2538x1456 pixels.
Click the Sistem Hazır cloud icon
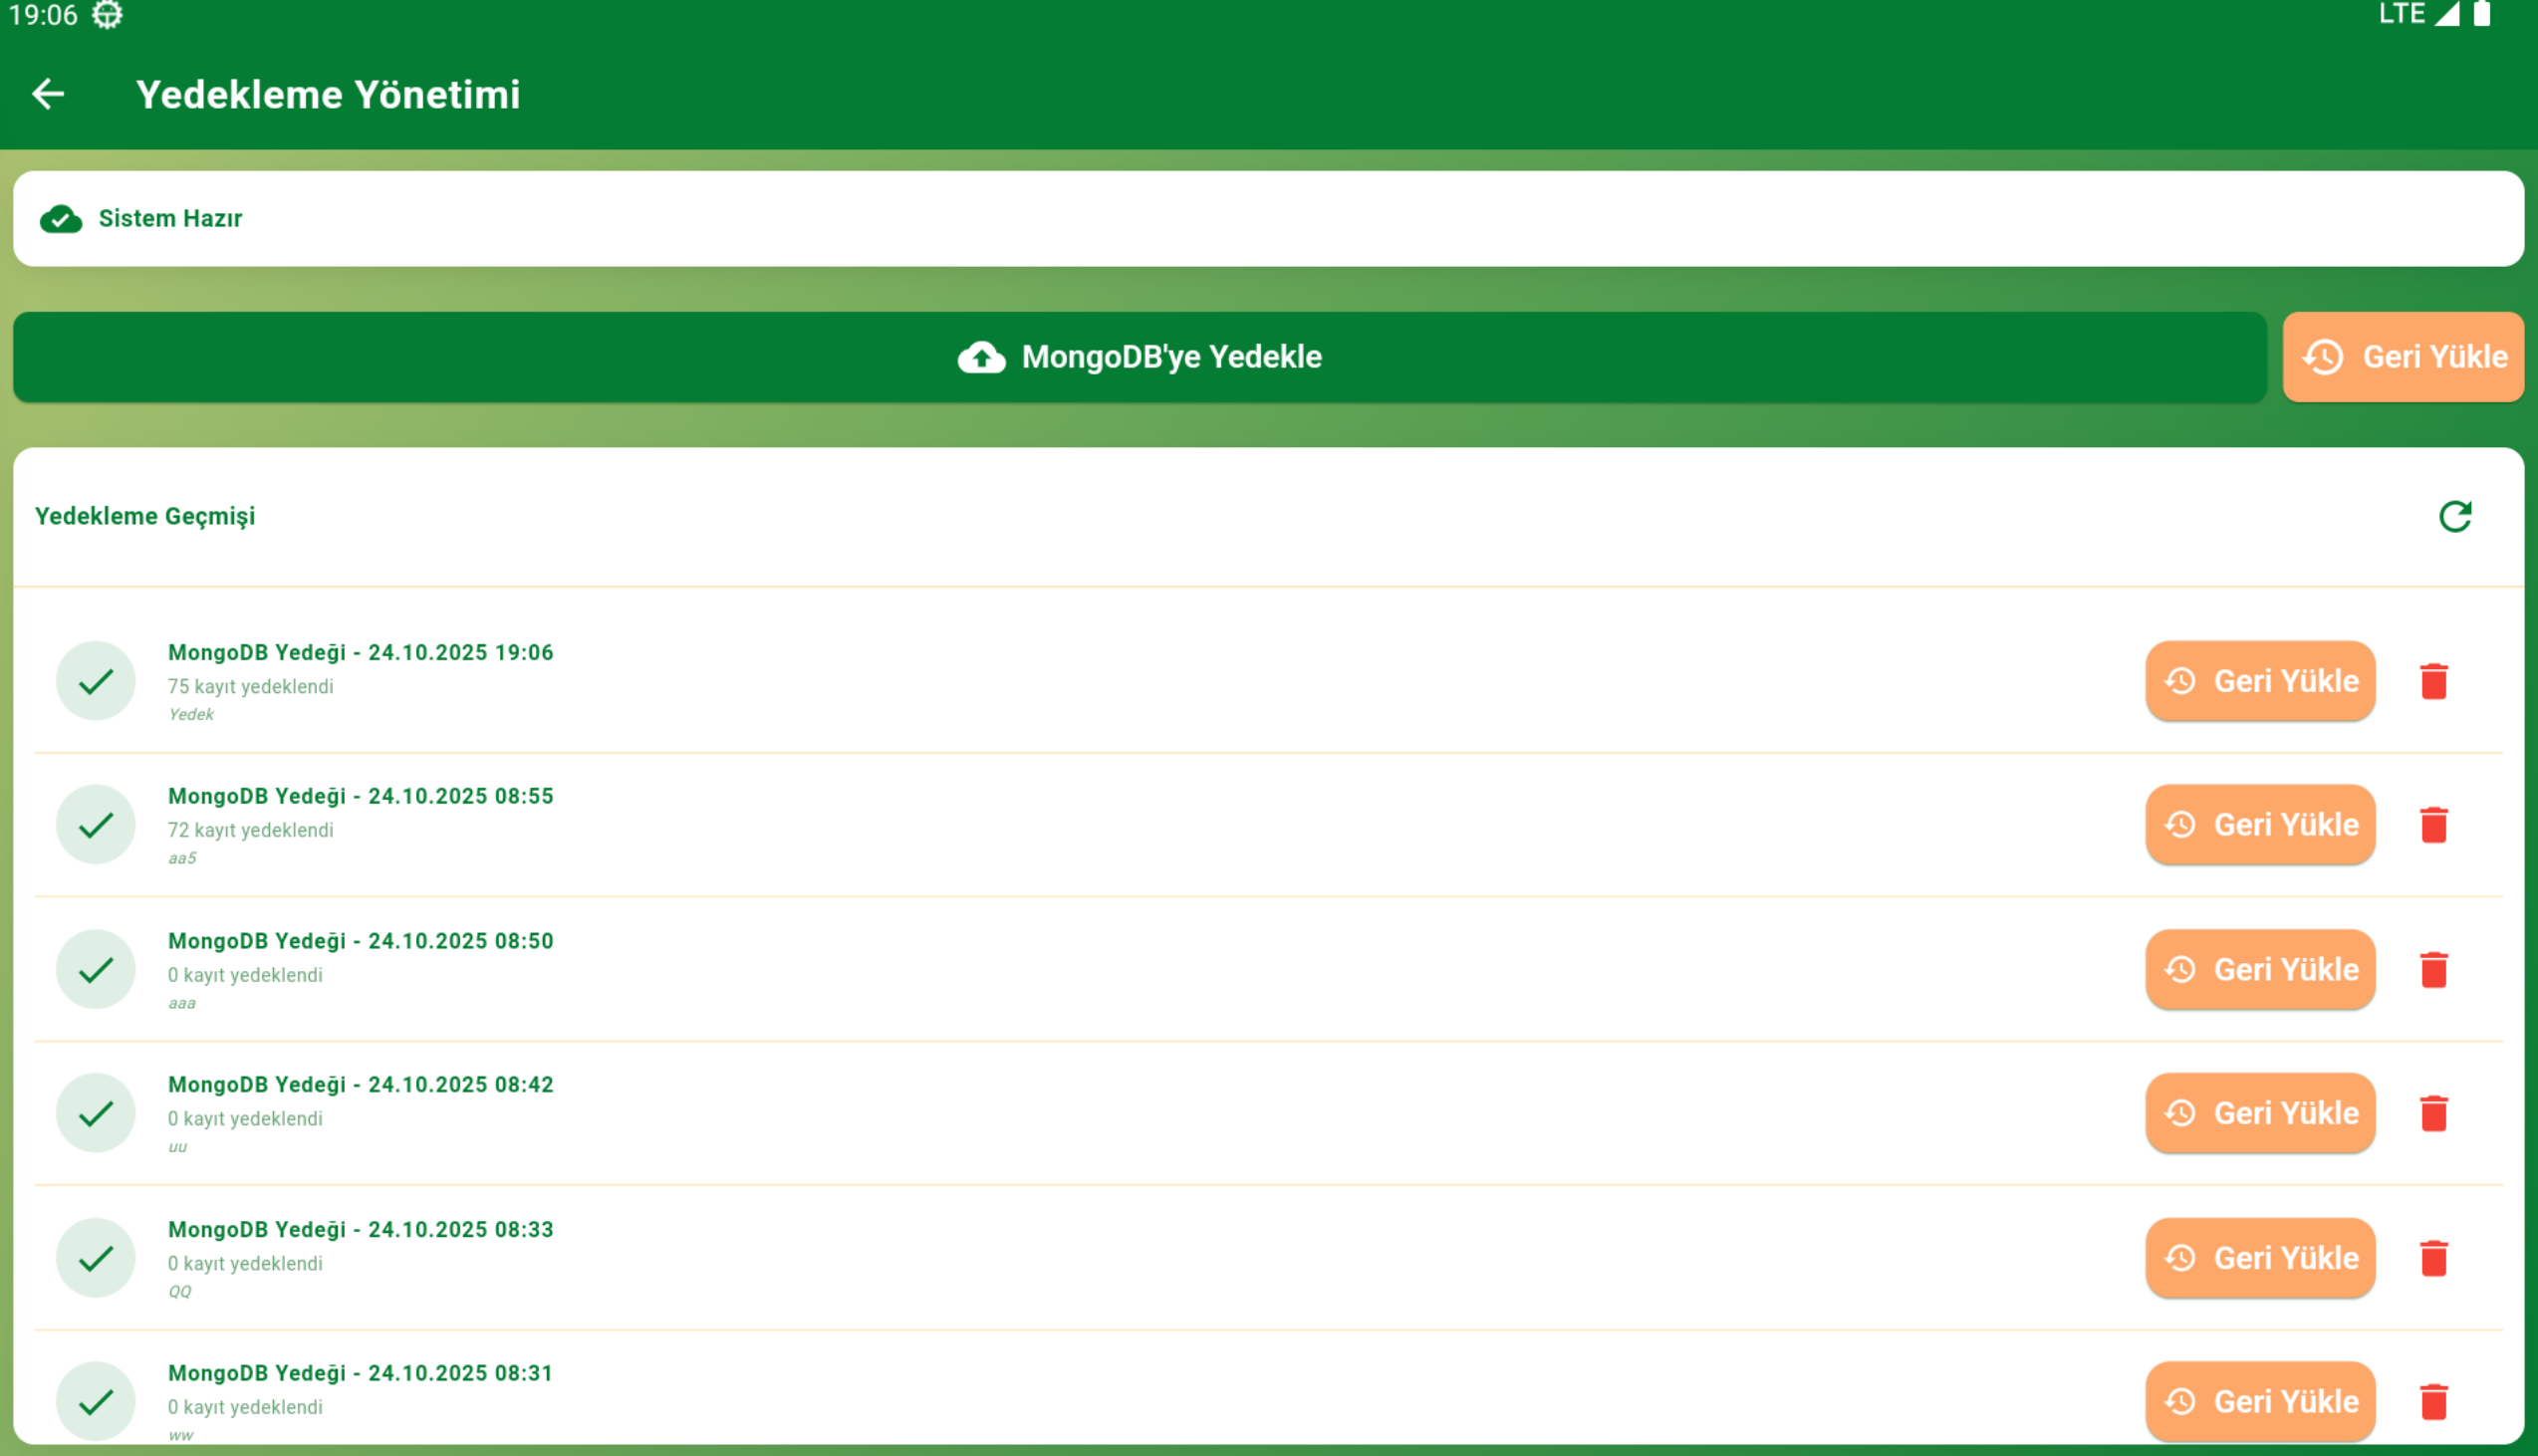pos(61,218)
